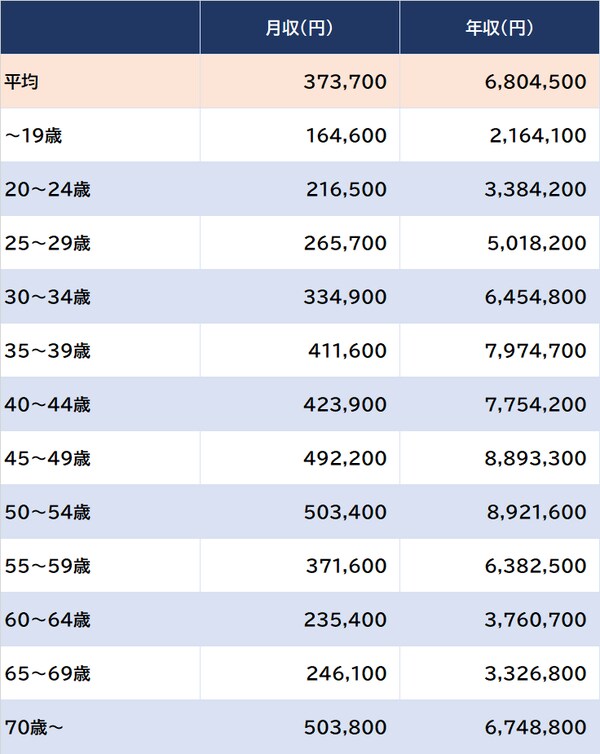The width and height of the screenshot is (600, 754).
Task: Select the 70歳～ row label
Action: [x=34, y=728]
